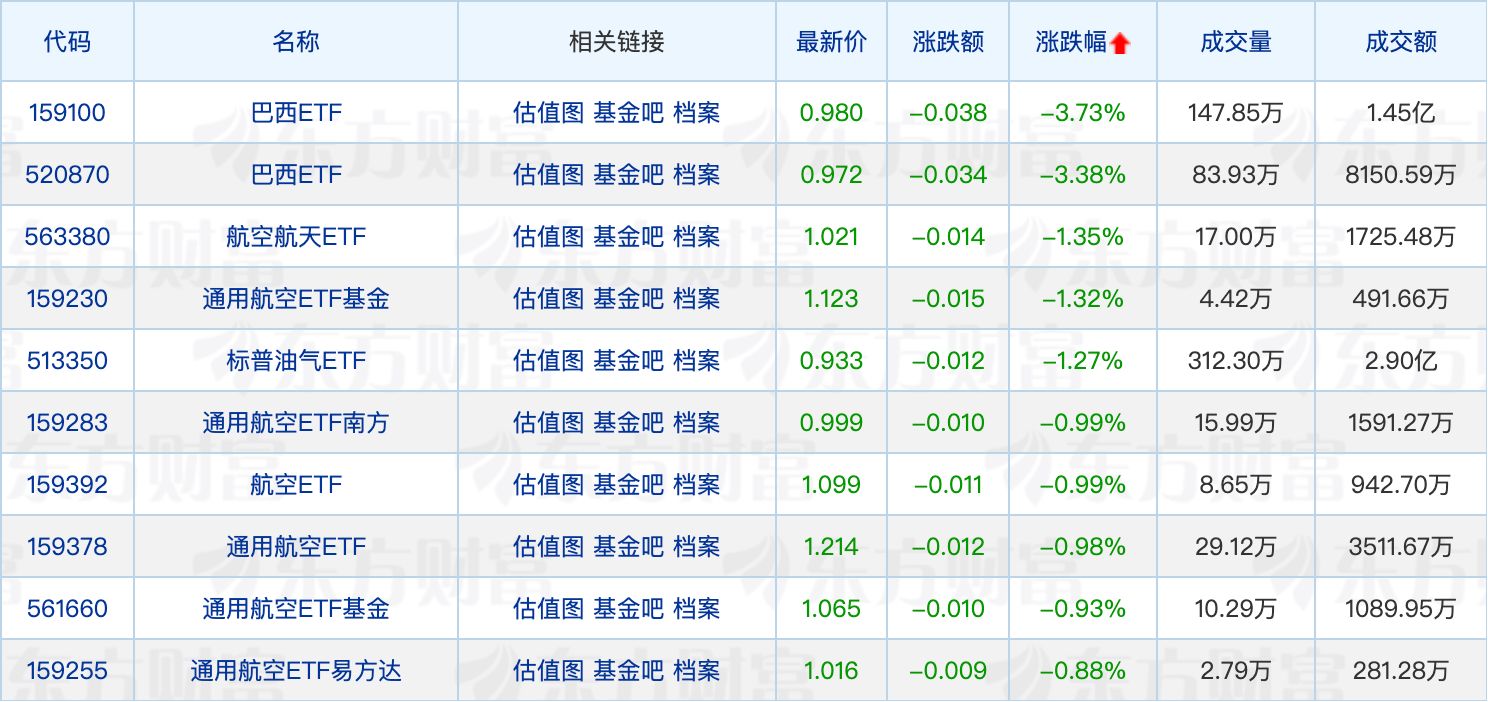Open fund code 159255 link

point(67,671)
